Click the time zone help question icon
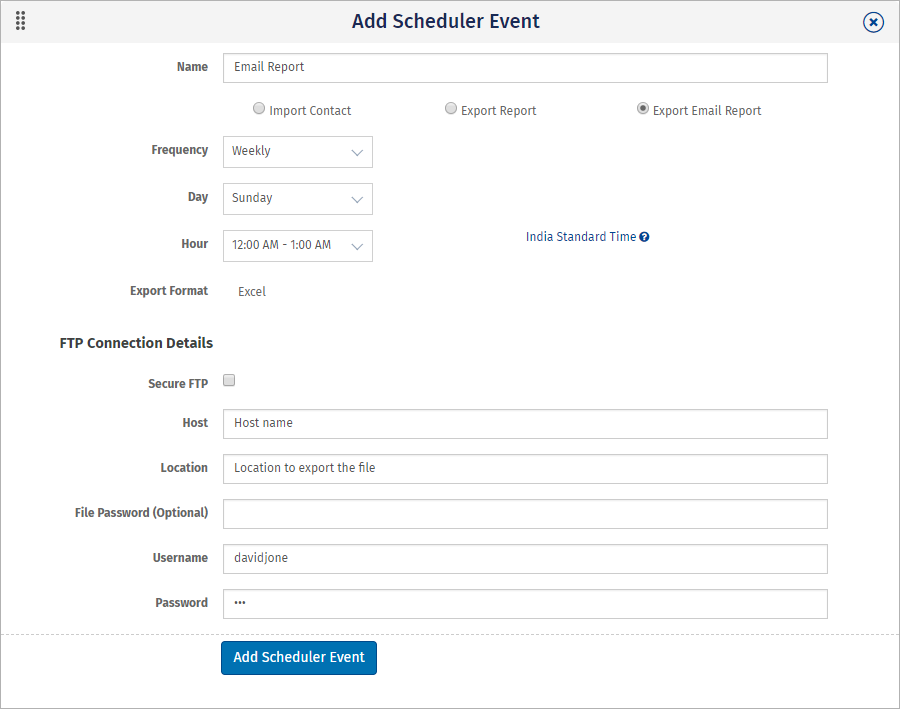This screenshot has height=709, width=900. [x=645, y=237]
